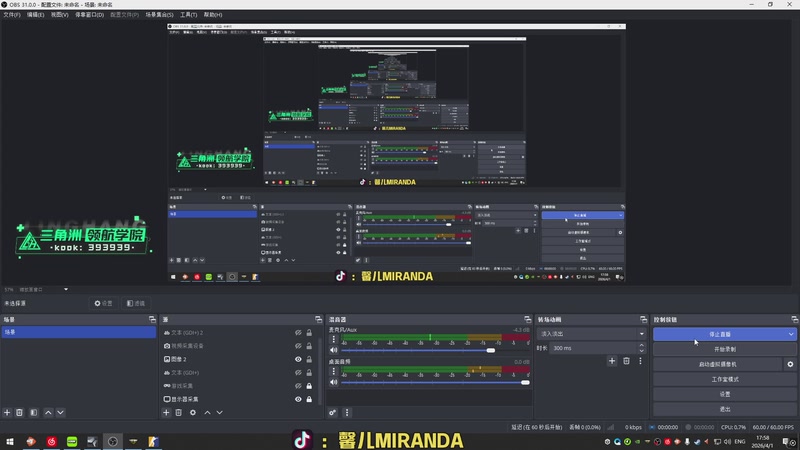Open 麦克风/Aux channel options three-dots

334,339
